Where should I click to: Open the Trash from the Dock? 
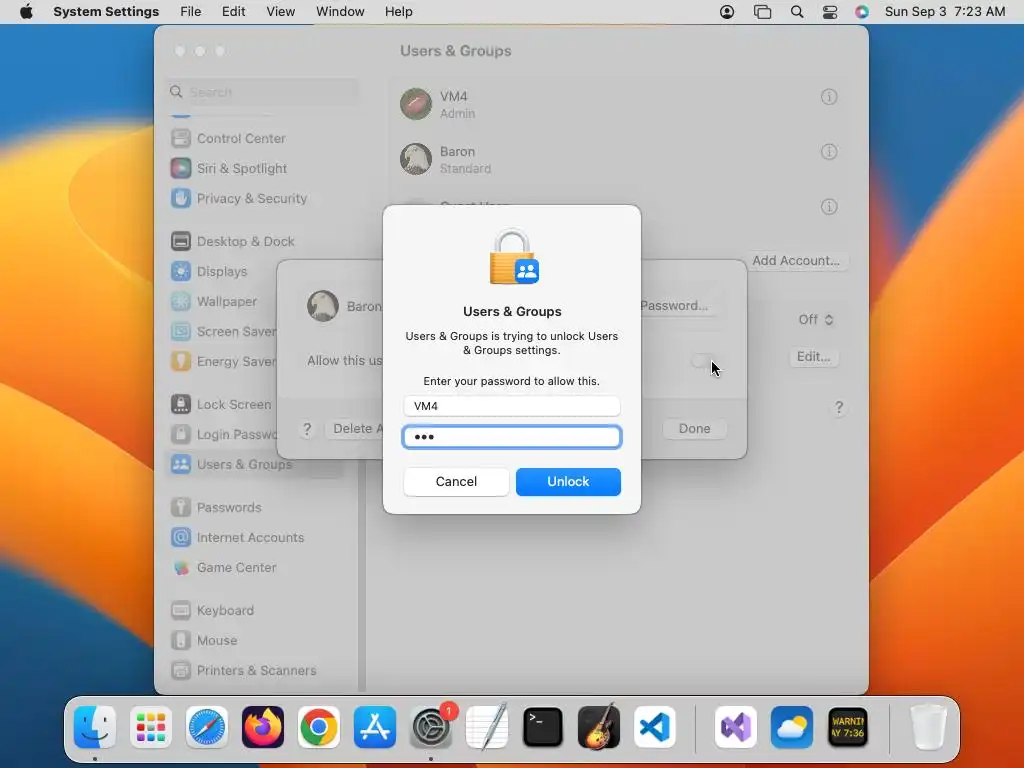click(929, 727)
